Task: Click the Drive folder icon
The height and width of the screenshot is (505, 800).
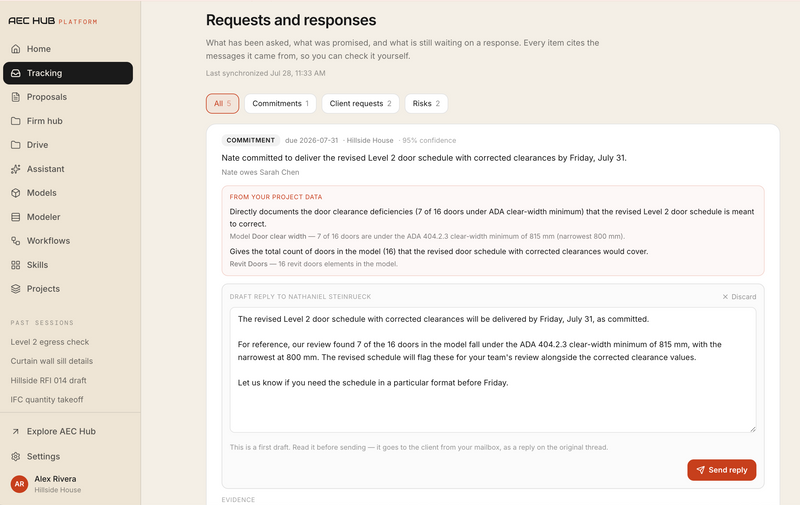Action: pyautogui.click(x=16, y=145)
